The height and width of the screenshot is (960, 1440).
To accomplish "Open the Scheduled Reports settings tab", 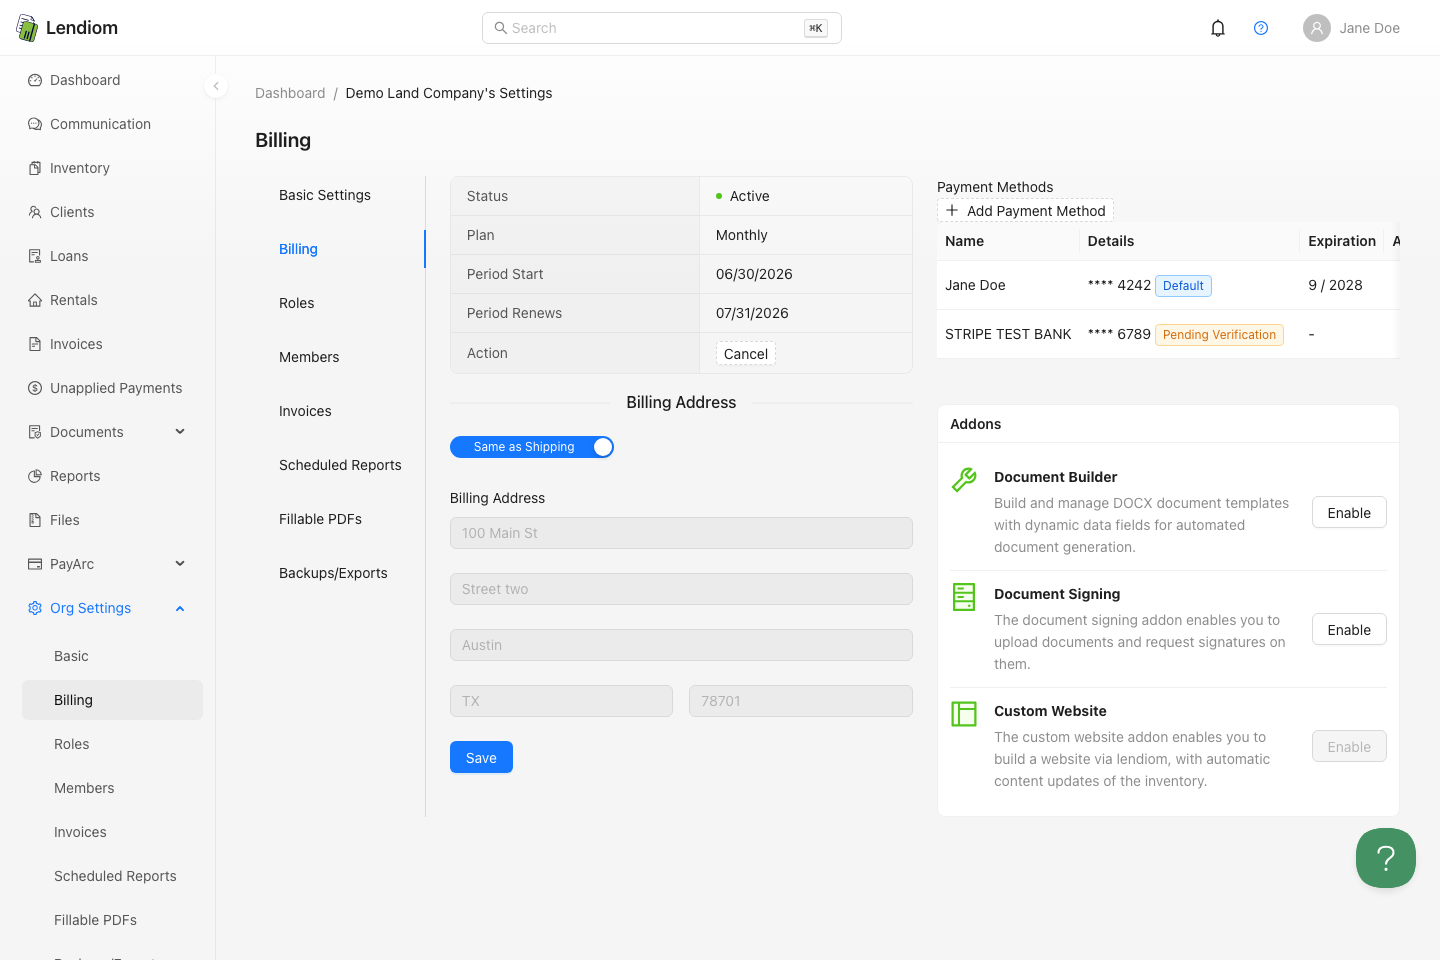I will coord(340,465).
